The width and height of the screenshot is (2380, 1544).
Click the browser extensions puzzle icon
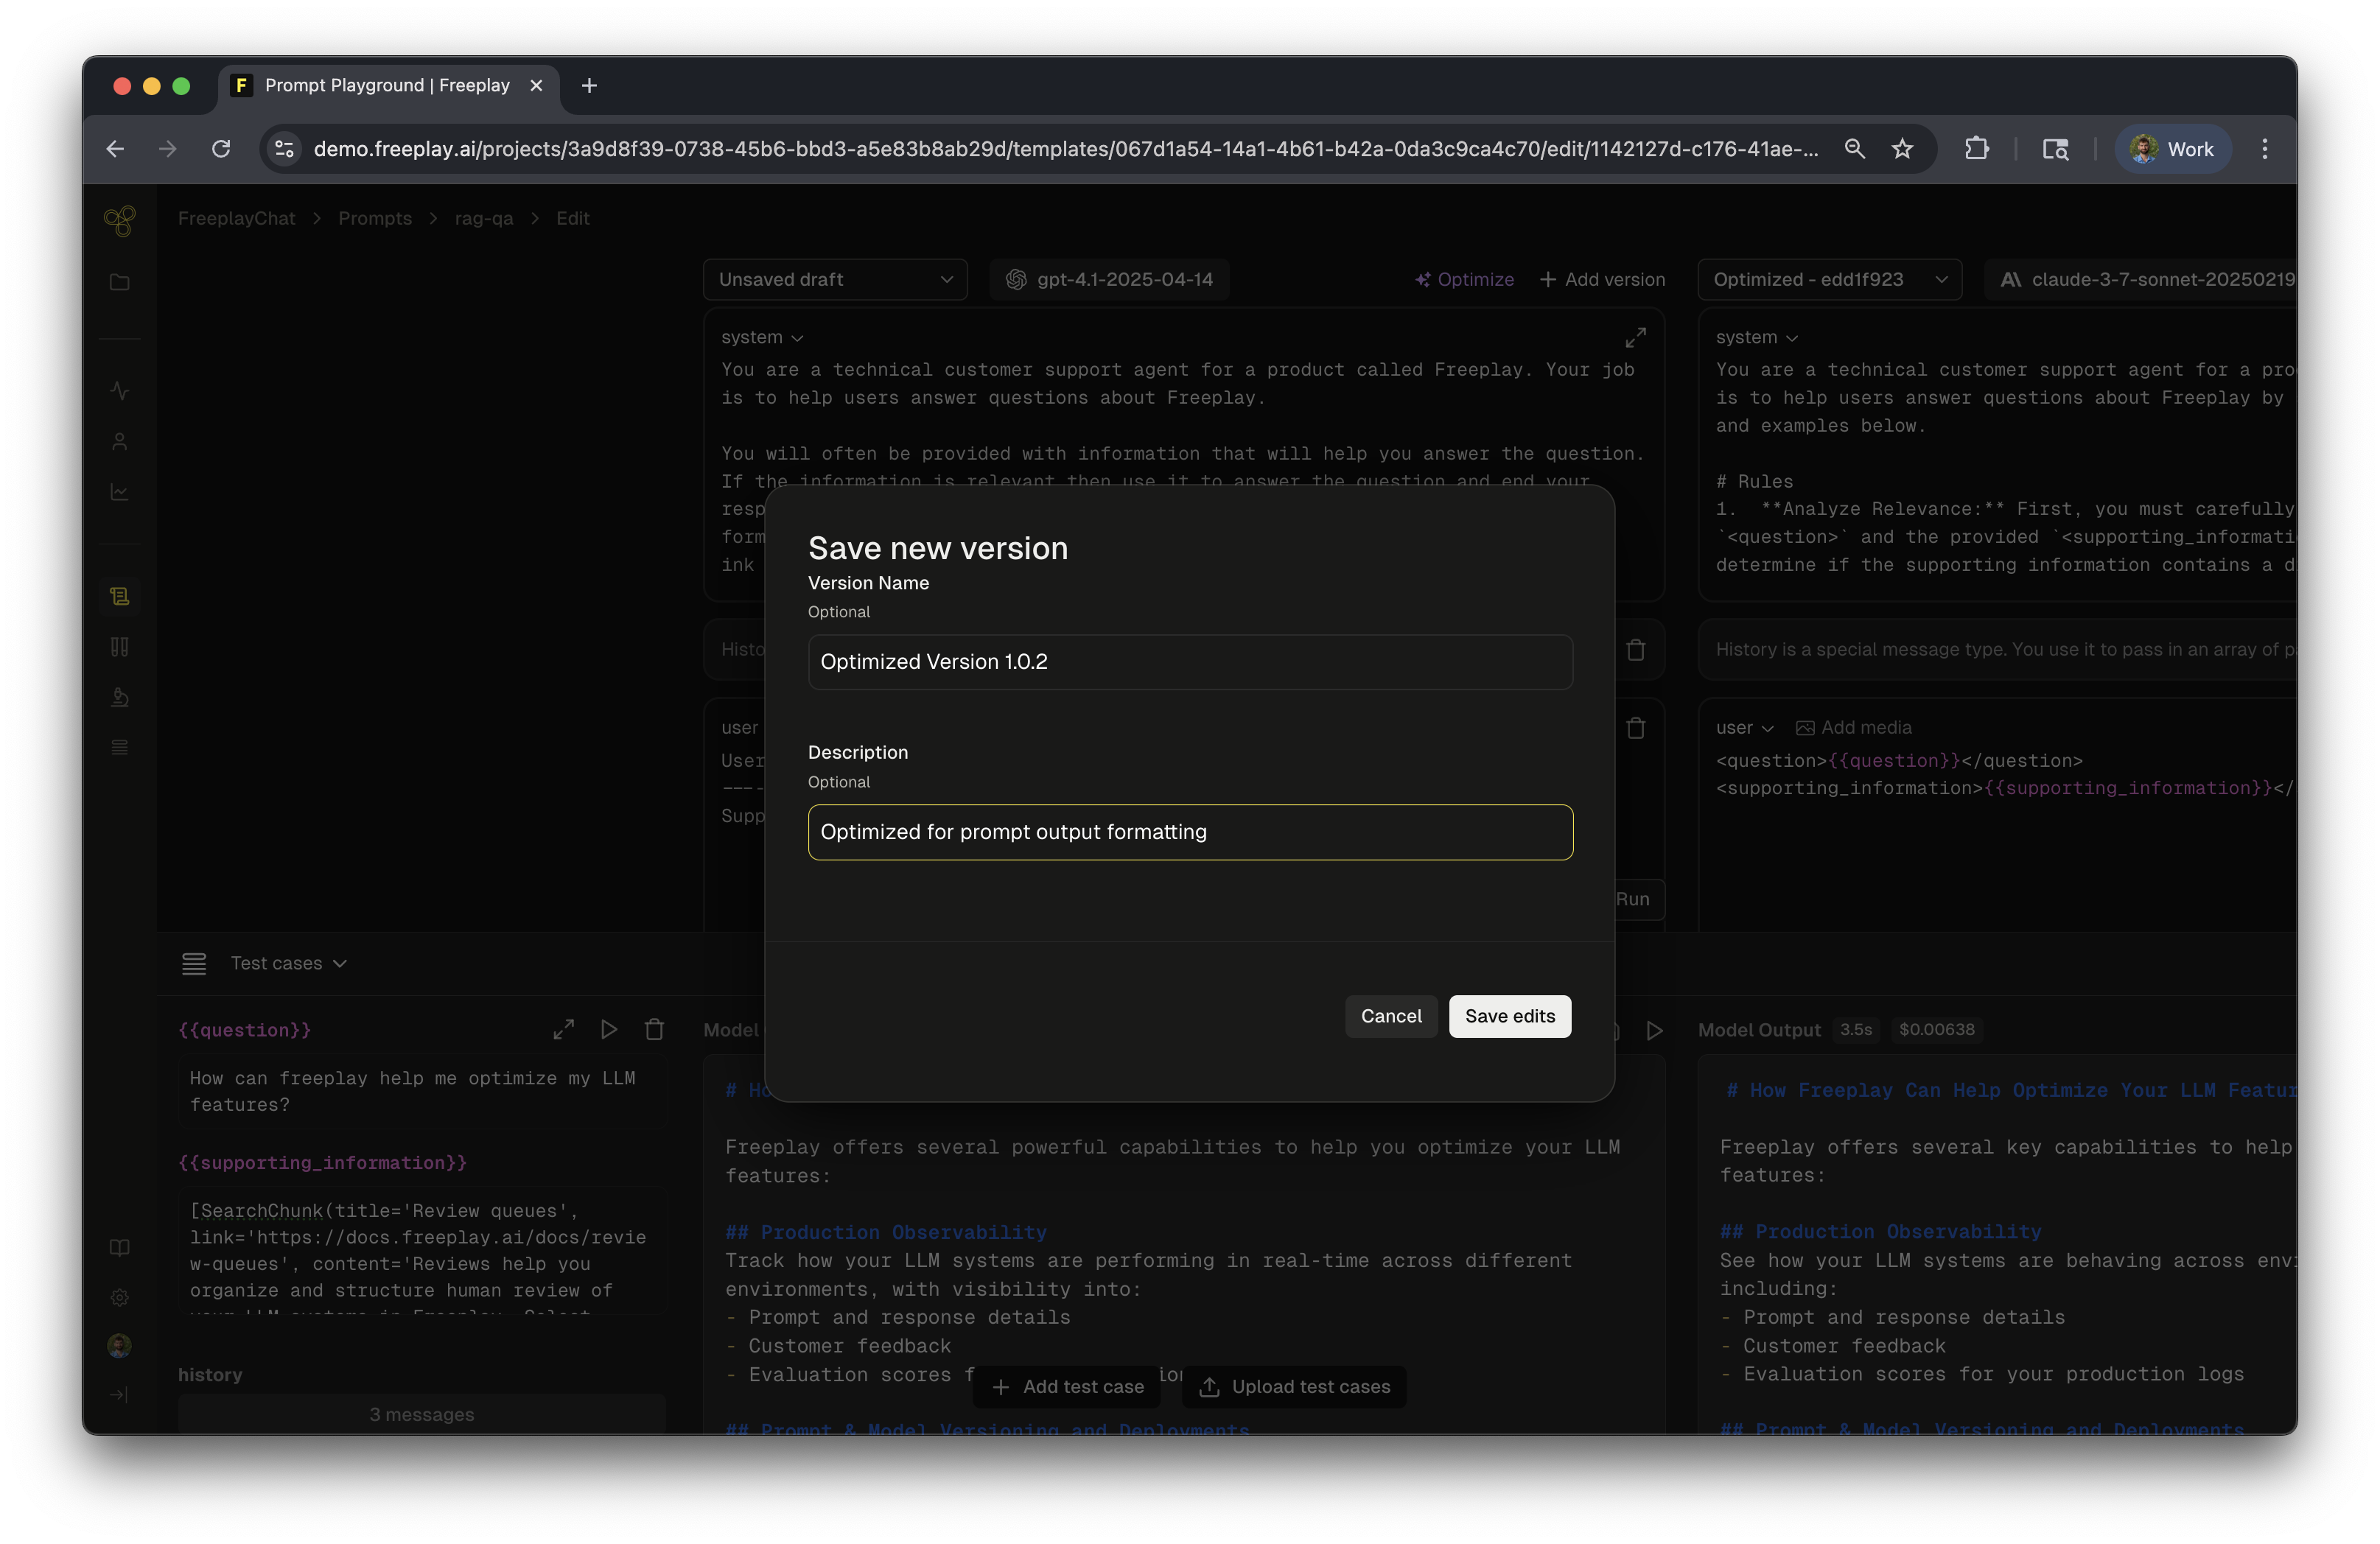pyautogui.click(x=1976, y=149)
